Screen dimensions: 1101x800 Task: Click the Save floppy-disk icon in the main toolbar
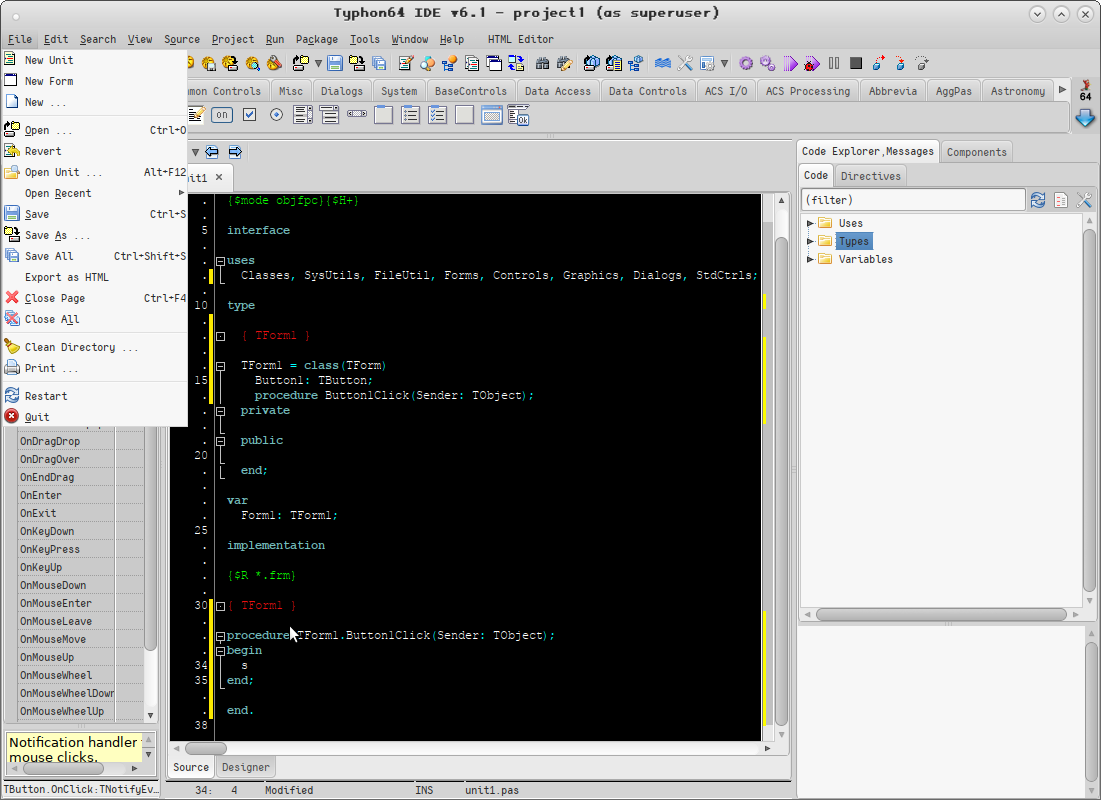[335, 64]
